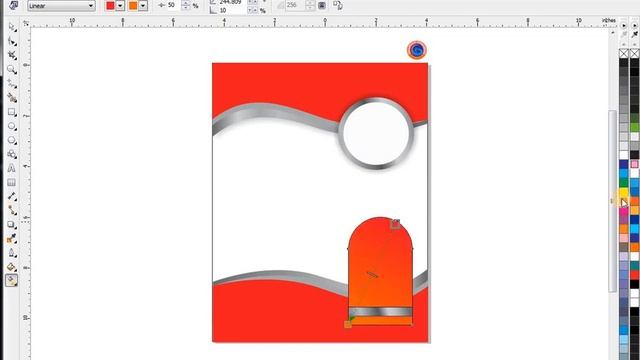Select the Table tool

12,182
